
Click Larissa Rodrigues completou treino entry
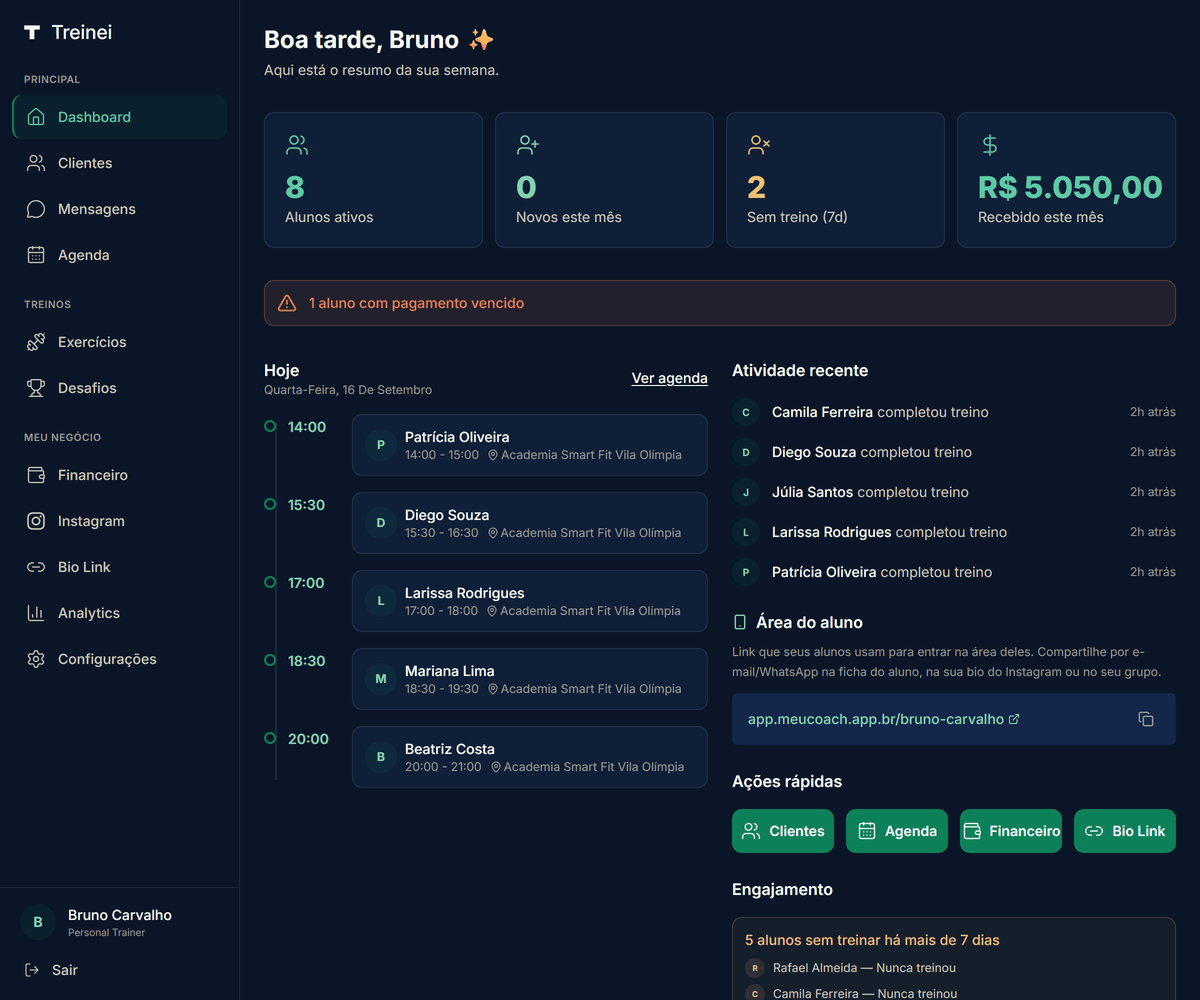point(954,532)
